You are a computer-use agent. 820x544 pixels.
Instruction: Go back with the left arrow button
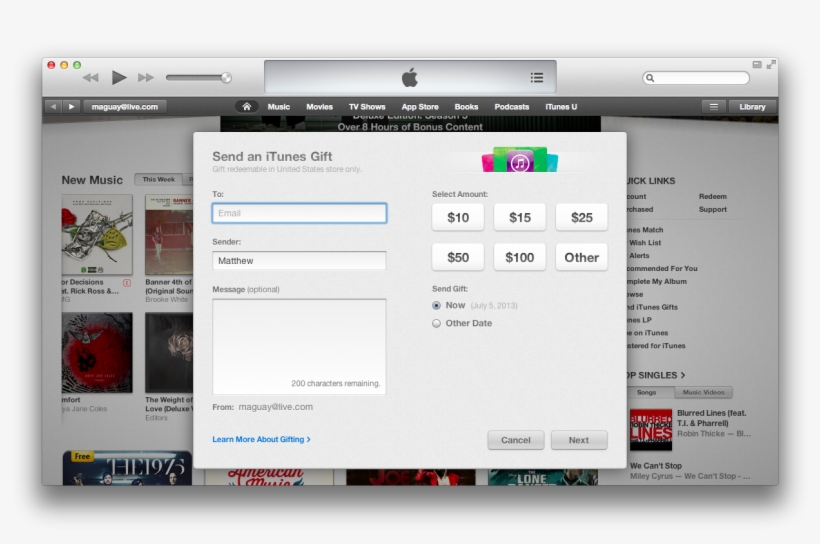53,107
